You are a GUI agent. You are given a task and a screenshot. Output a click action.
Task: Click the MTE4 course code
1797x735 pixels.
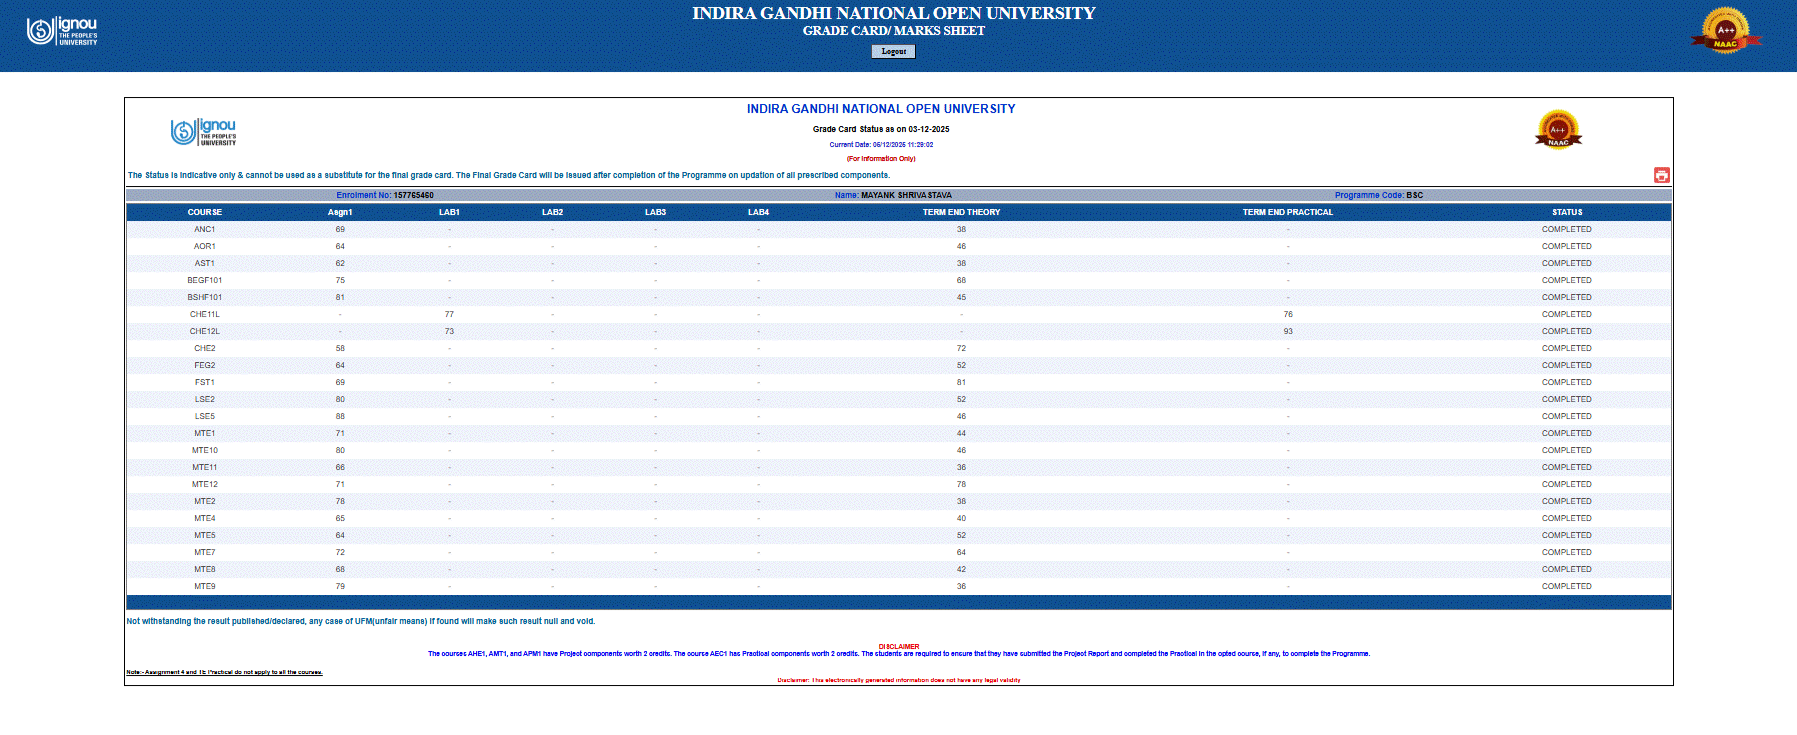point(205,518)
